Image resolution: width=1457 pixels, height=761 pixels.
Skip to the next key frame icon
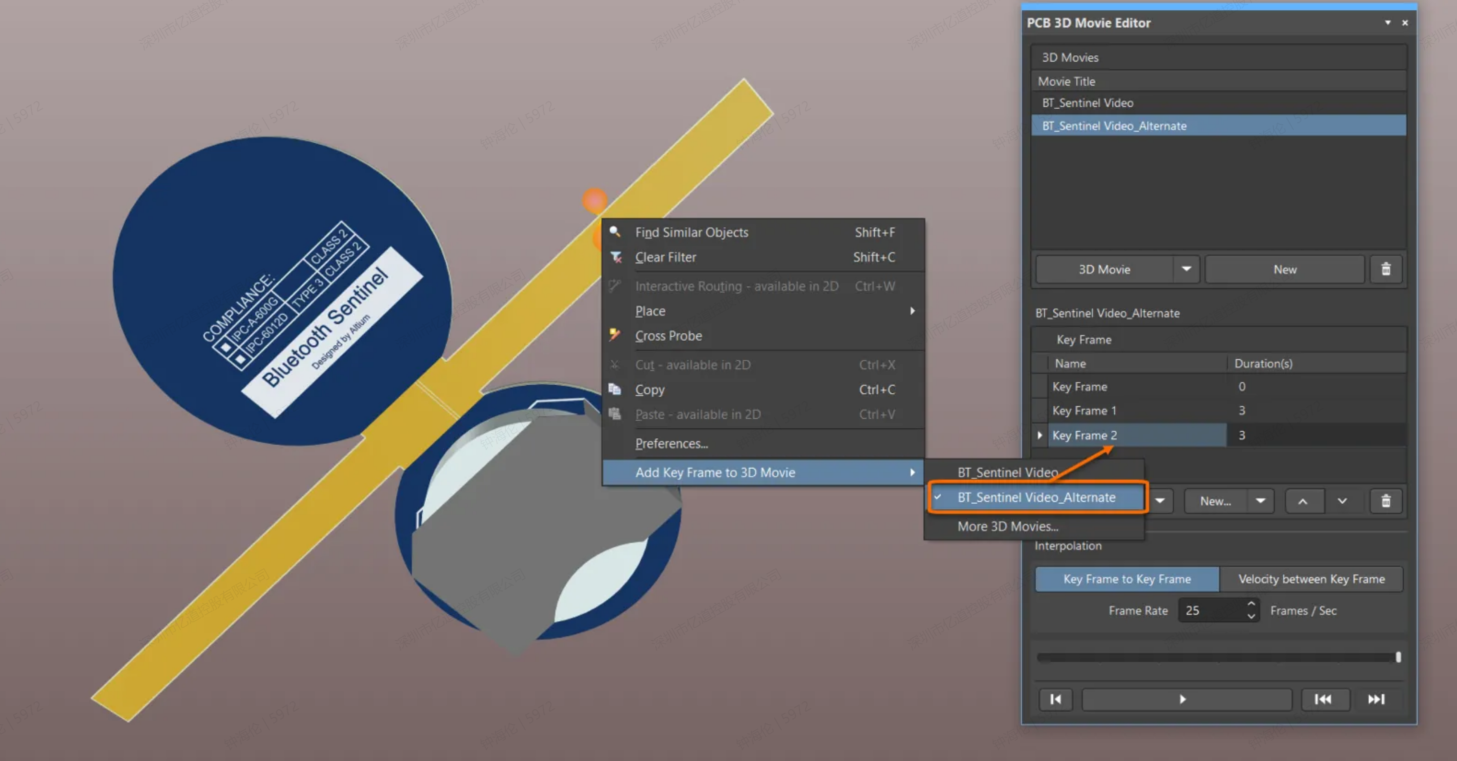(1376, 699)
